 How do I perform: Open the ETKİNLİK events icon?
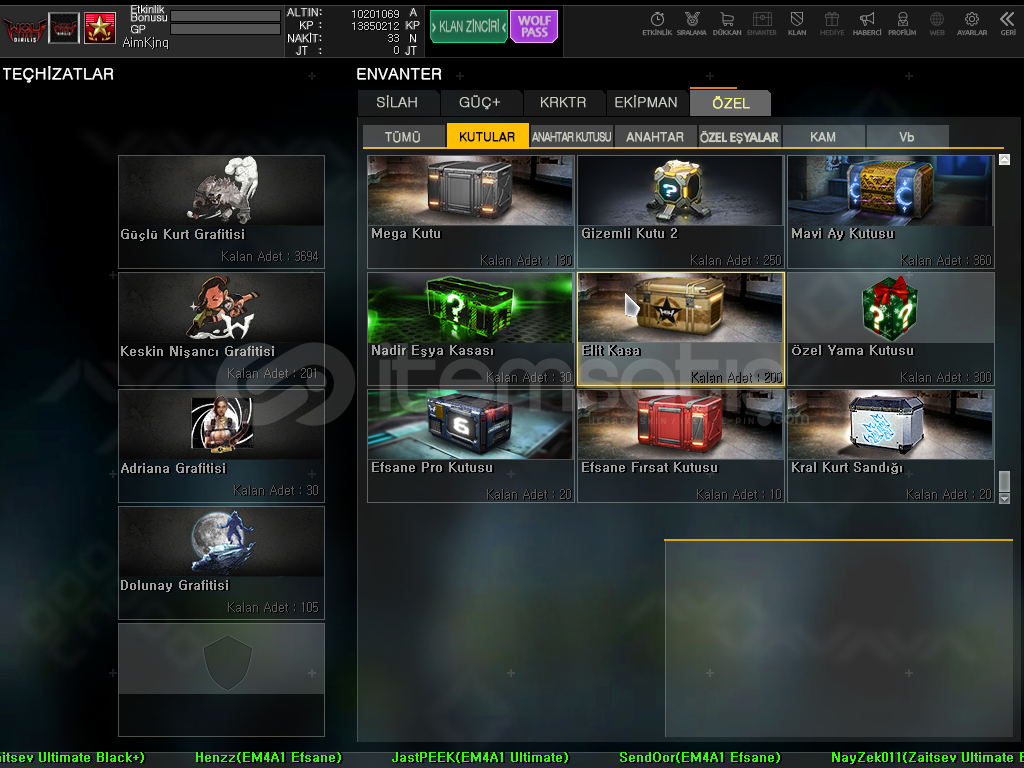pos(657,24)
